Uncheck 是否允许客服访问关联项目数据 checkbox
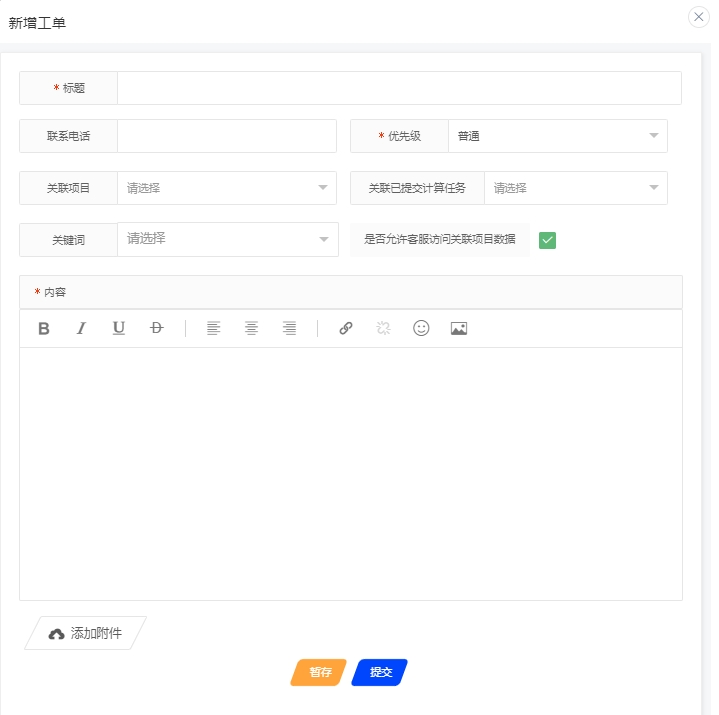The image size is (719, 715). coord(547,240)
